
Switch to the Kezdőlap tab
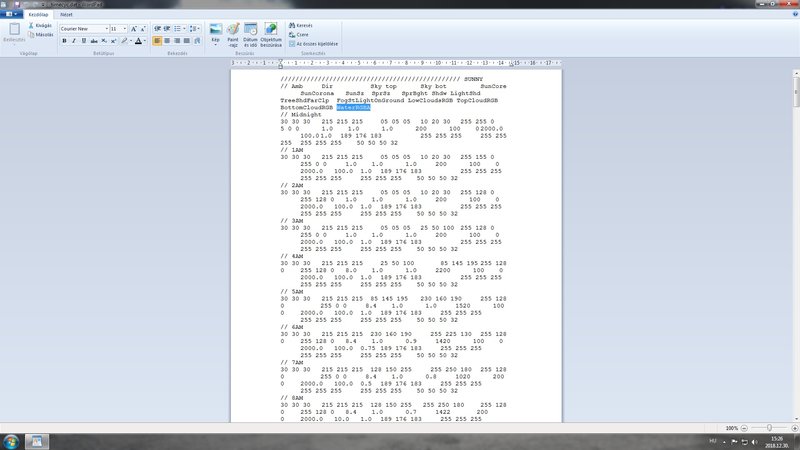pyautogui.click(x=38, y=14)
